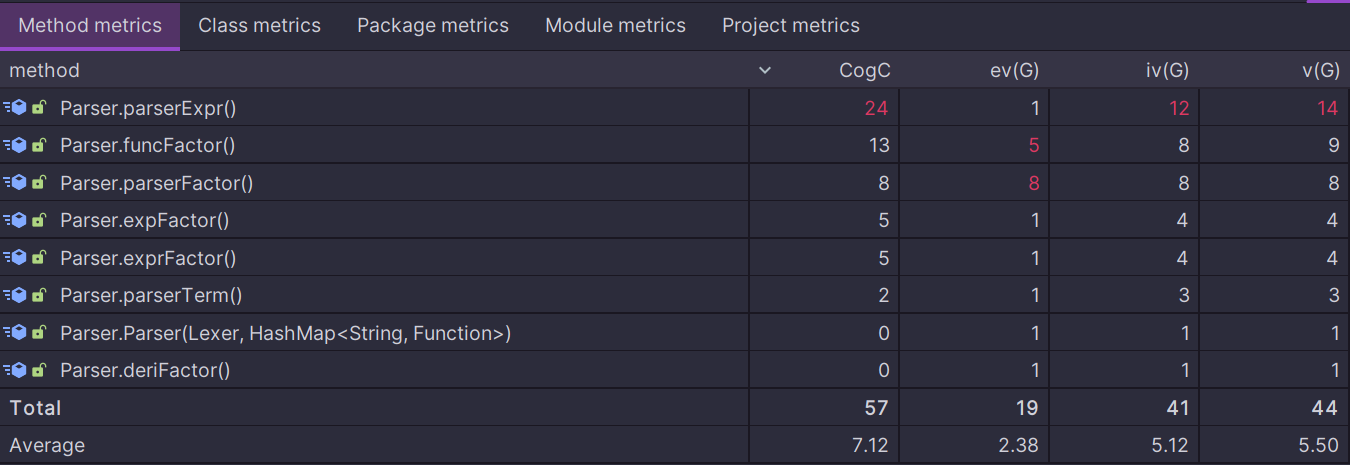Click method icon beside Parser.parserExpr()
This screenshot has height=465, width=1350.
15,108
